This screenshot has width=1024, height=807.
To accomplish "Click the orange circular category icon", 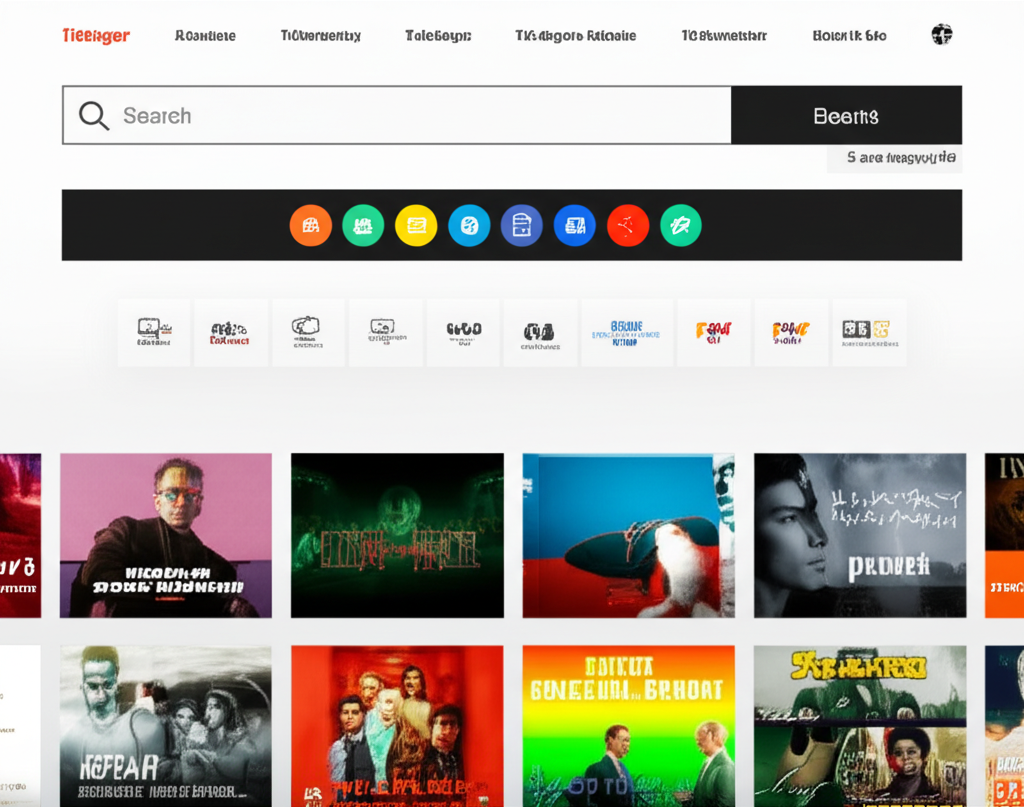I will click(310, 226).
